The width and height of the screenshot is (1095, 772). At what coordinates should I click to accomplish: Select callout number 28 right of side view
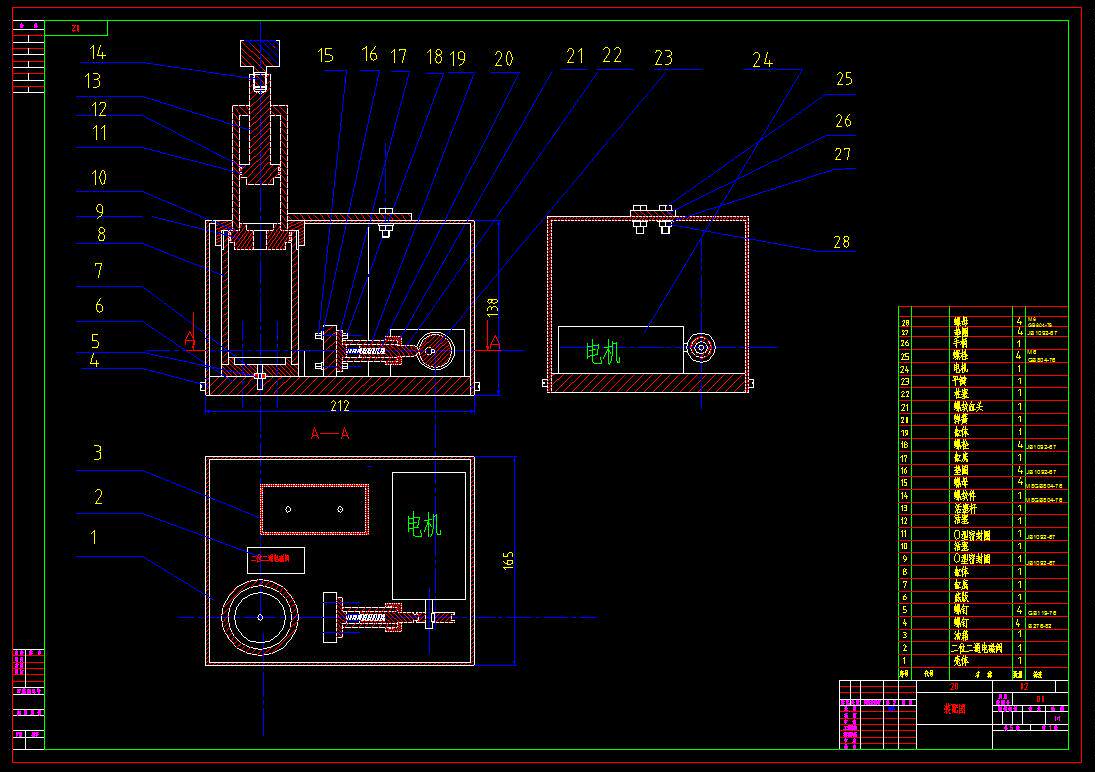click(x=842, y=242)
